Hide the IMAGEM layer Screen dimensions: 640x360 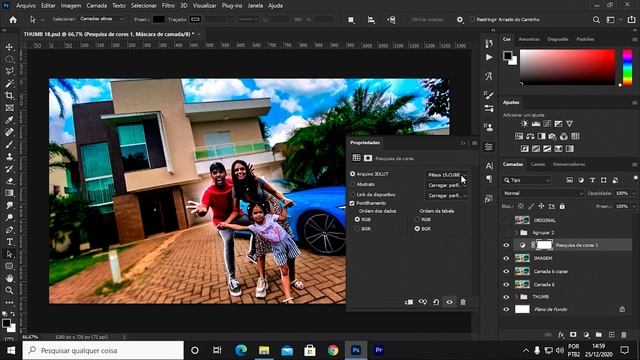pyautogui.click(x=506, y=258)
